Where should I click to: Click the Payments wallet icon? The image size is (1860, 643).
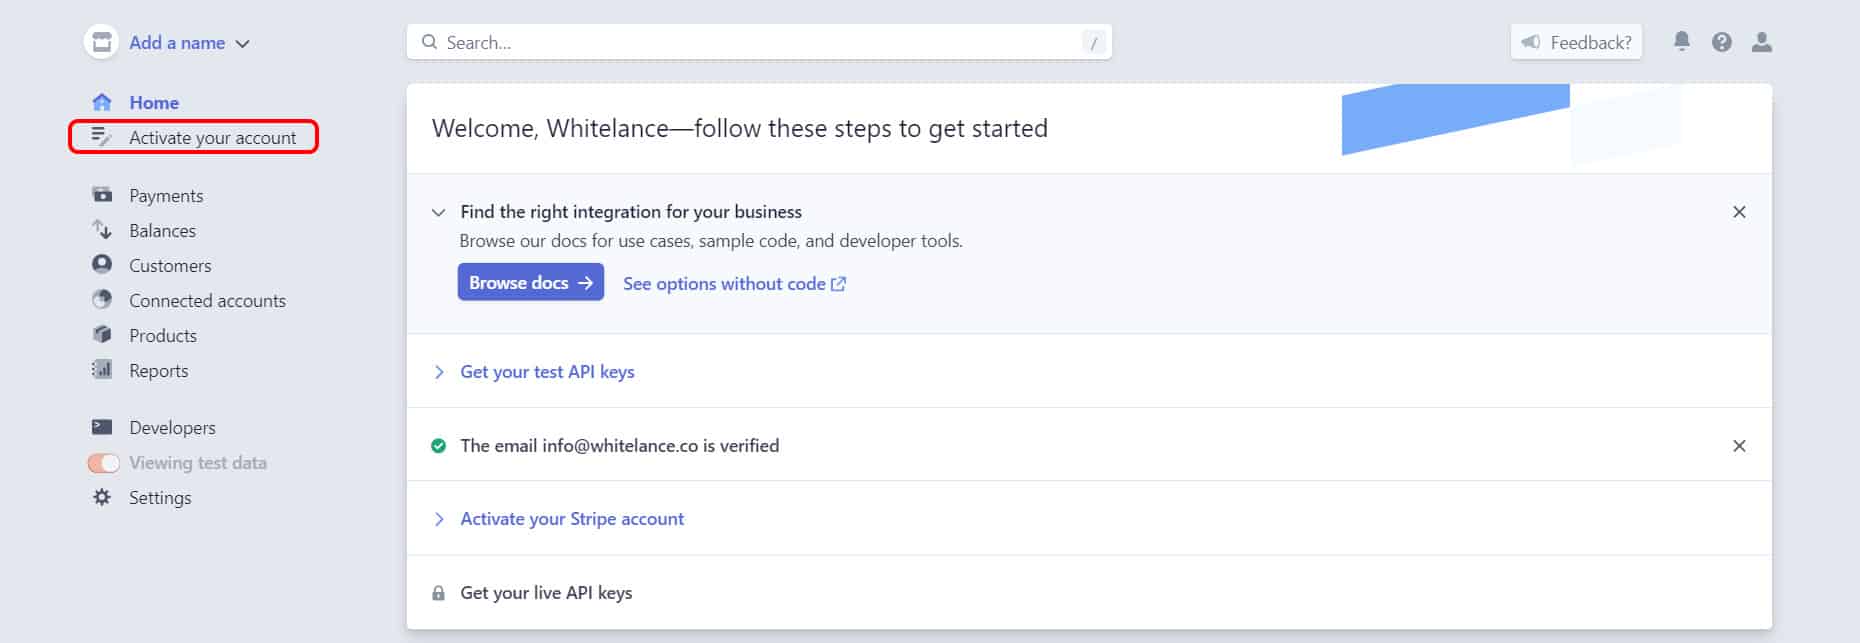(102, 195)
